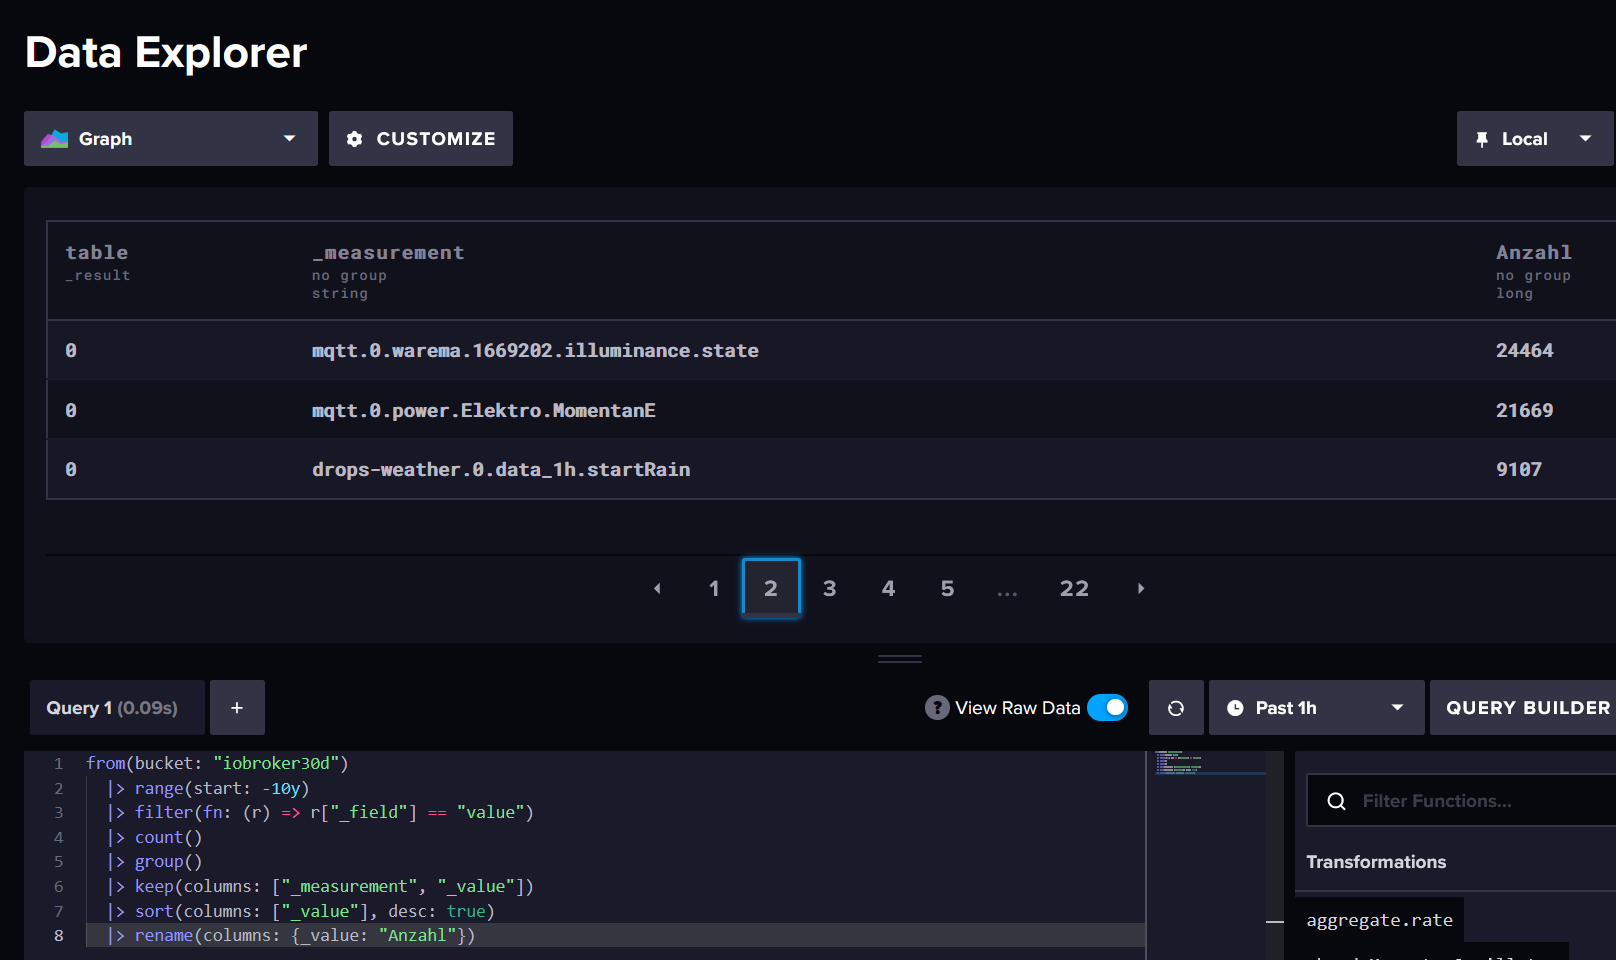Click the Graph type chart icon
The image size is (1616, 960).
point(54,139)
